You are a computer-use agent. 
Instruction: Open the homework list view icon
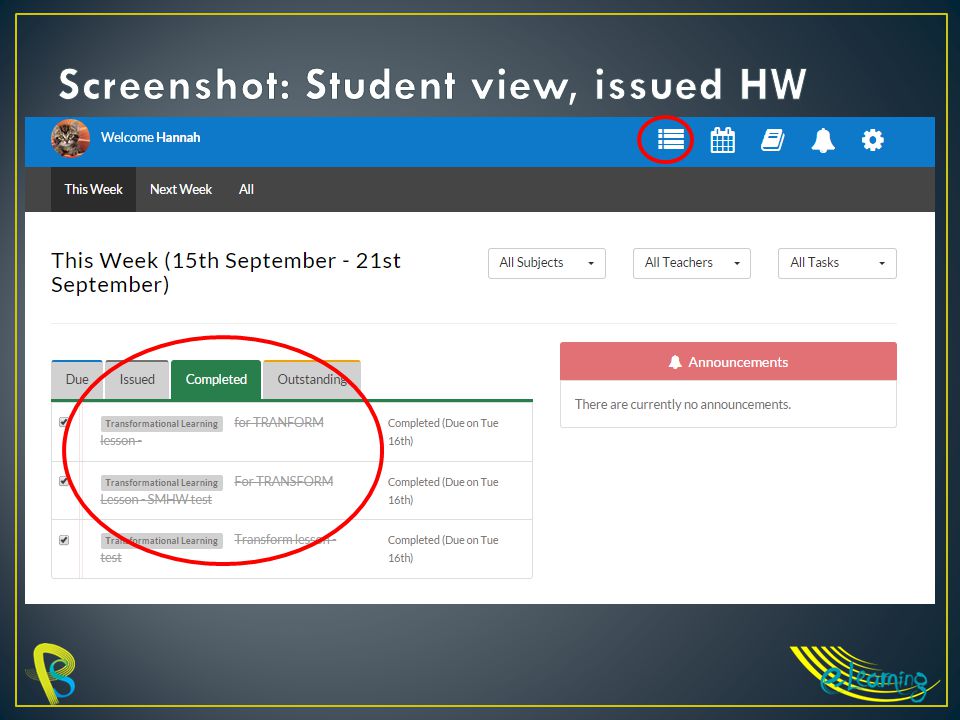[x=670, y=140]
